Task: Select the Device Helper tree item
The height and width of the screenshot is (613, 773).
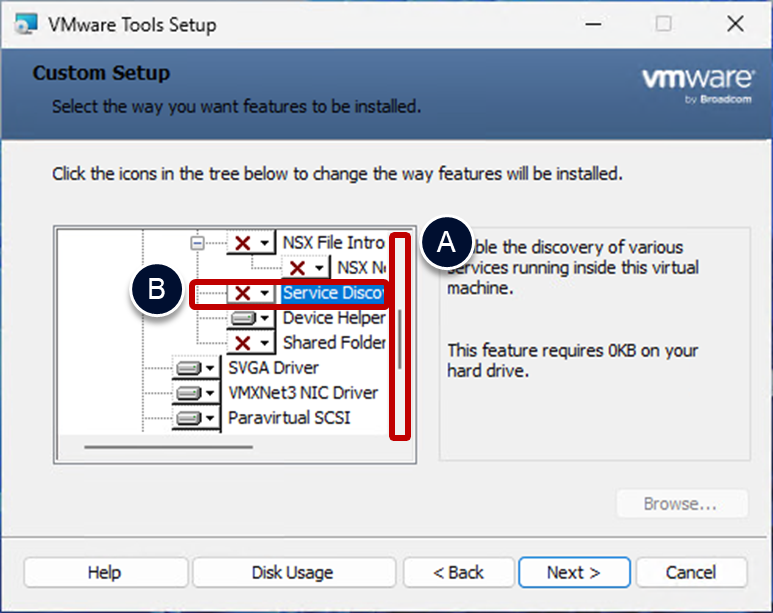Action: (334, 318)
